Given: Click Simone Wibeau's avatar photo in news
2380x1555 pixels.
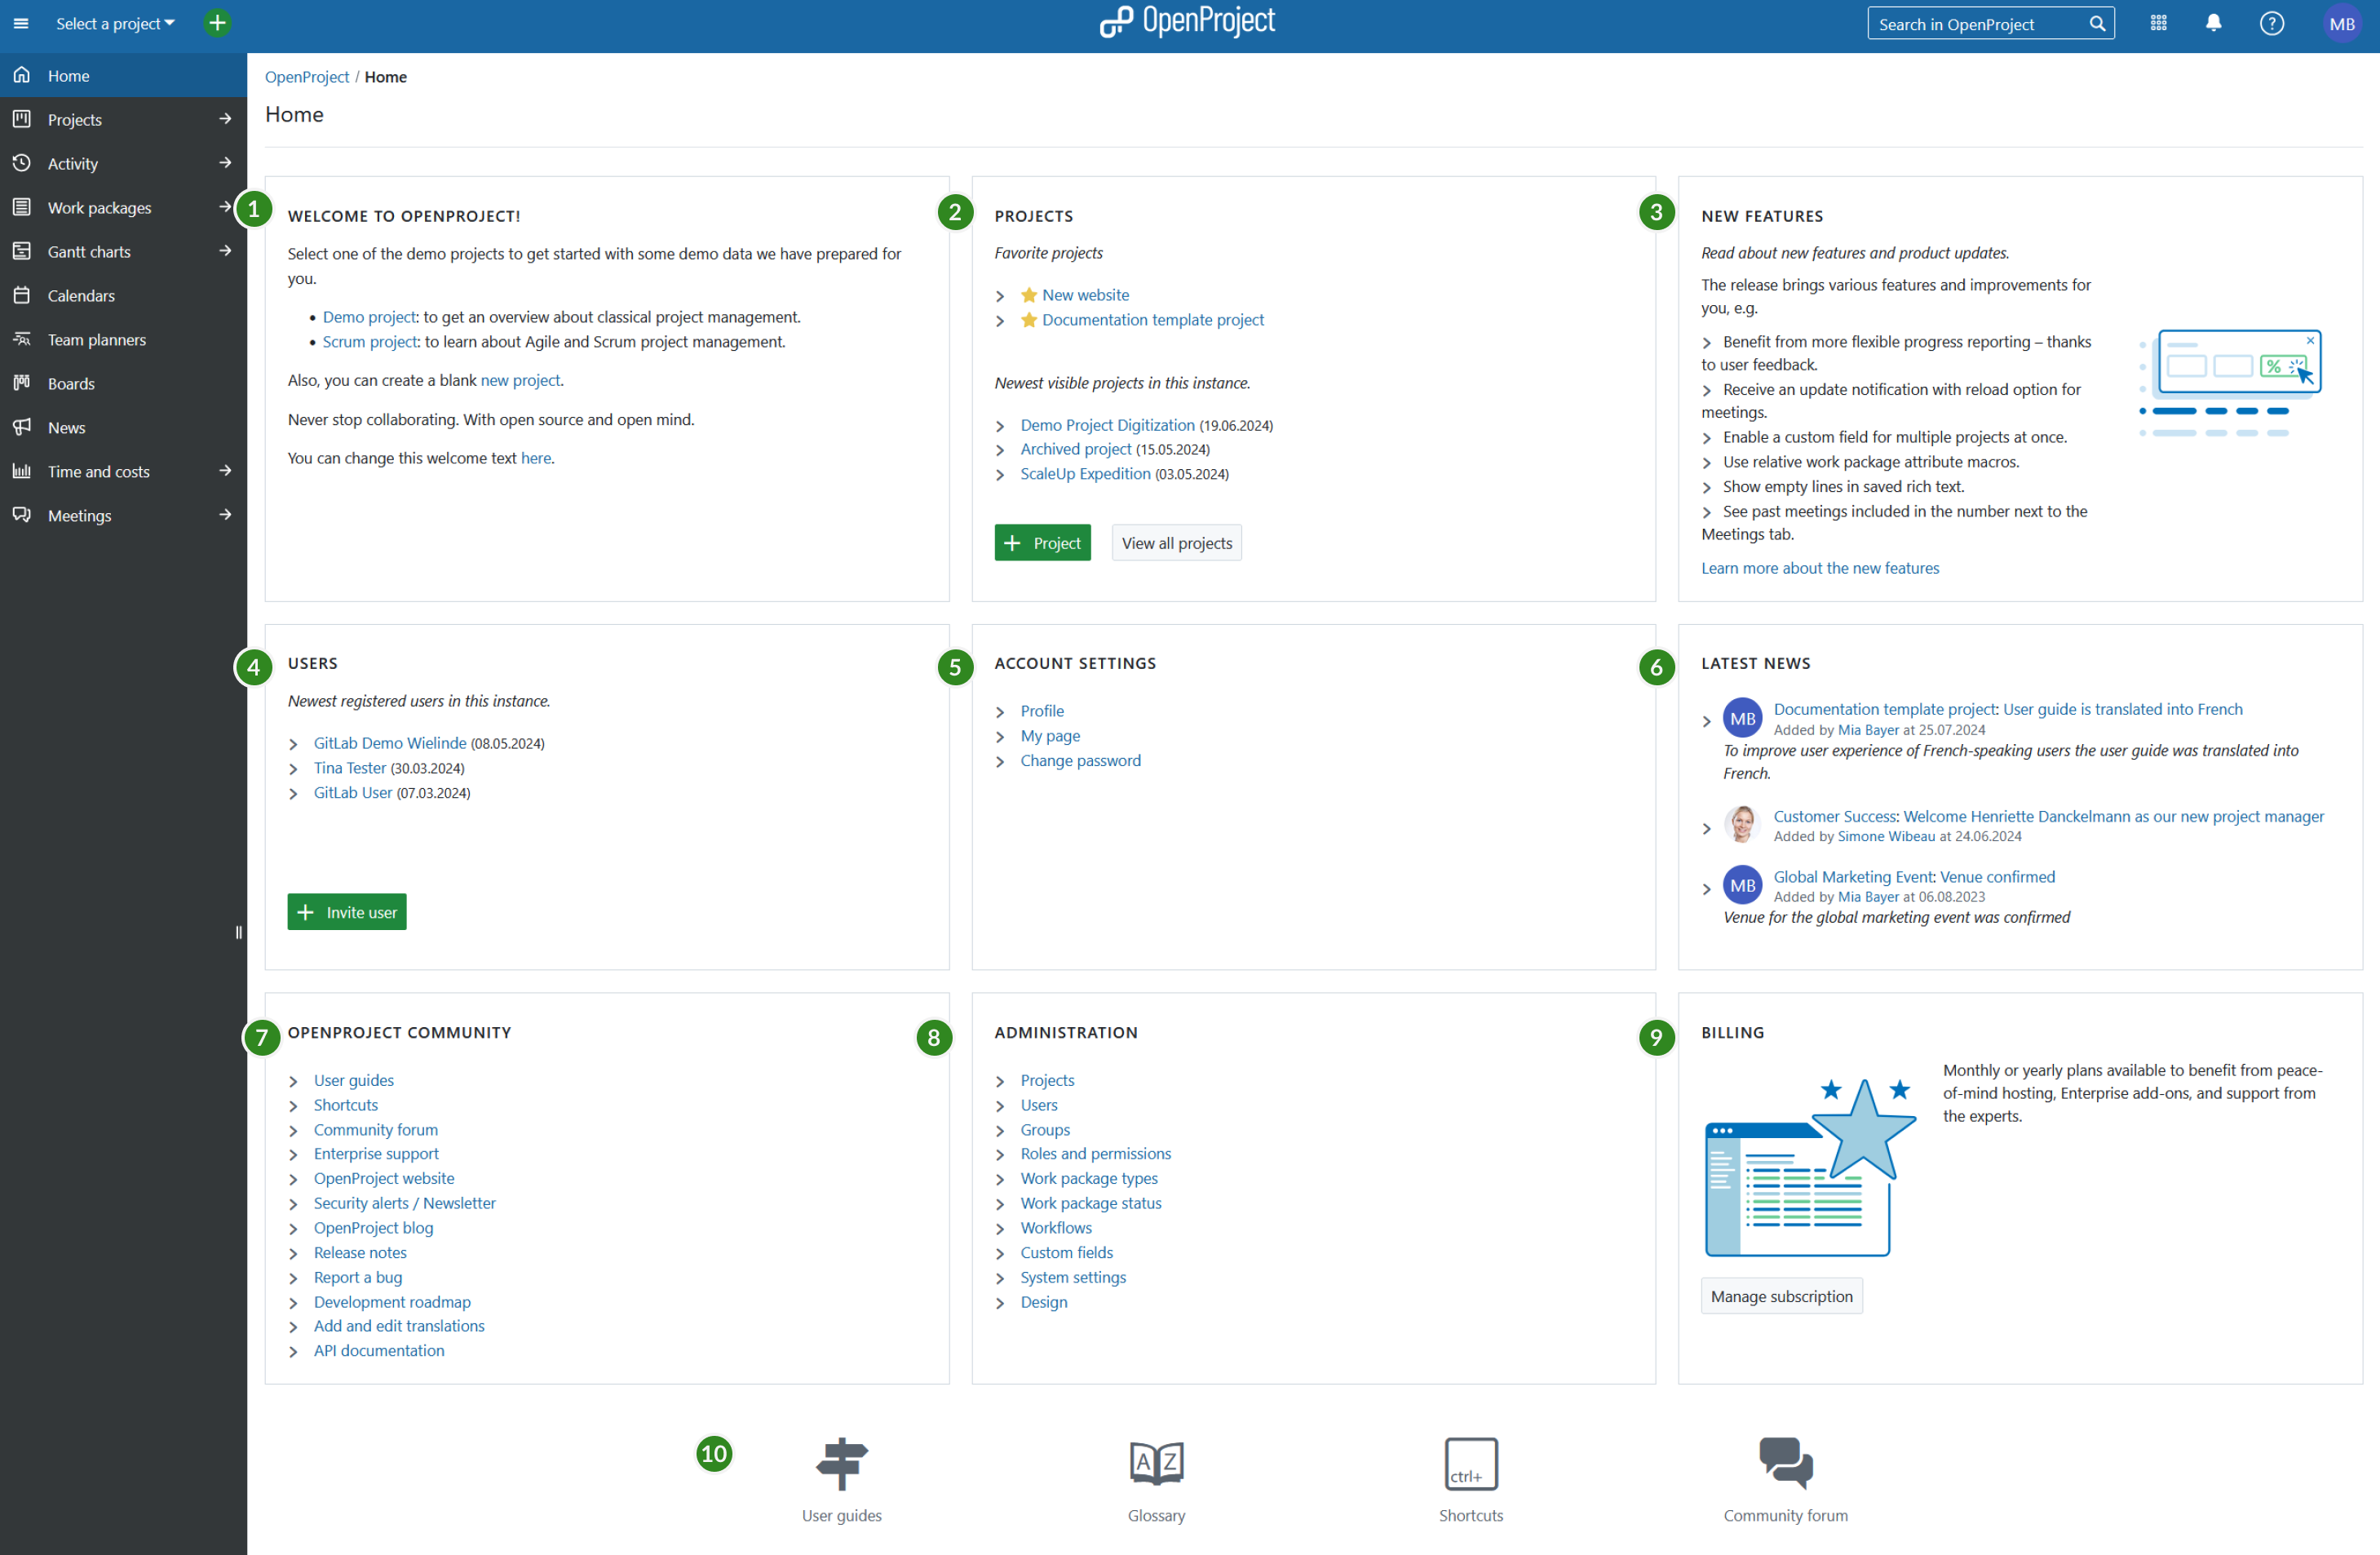Looking at the screenshot, I should click(x=1742, y=825).
